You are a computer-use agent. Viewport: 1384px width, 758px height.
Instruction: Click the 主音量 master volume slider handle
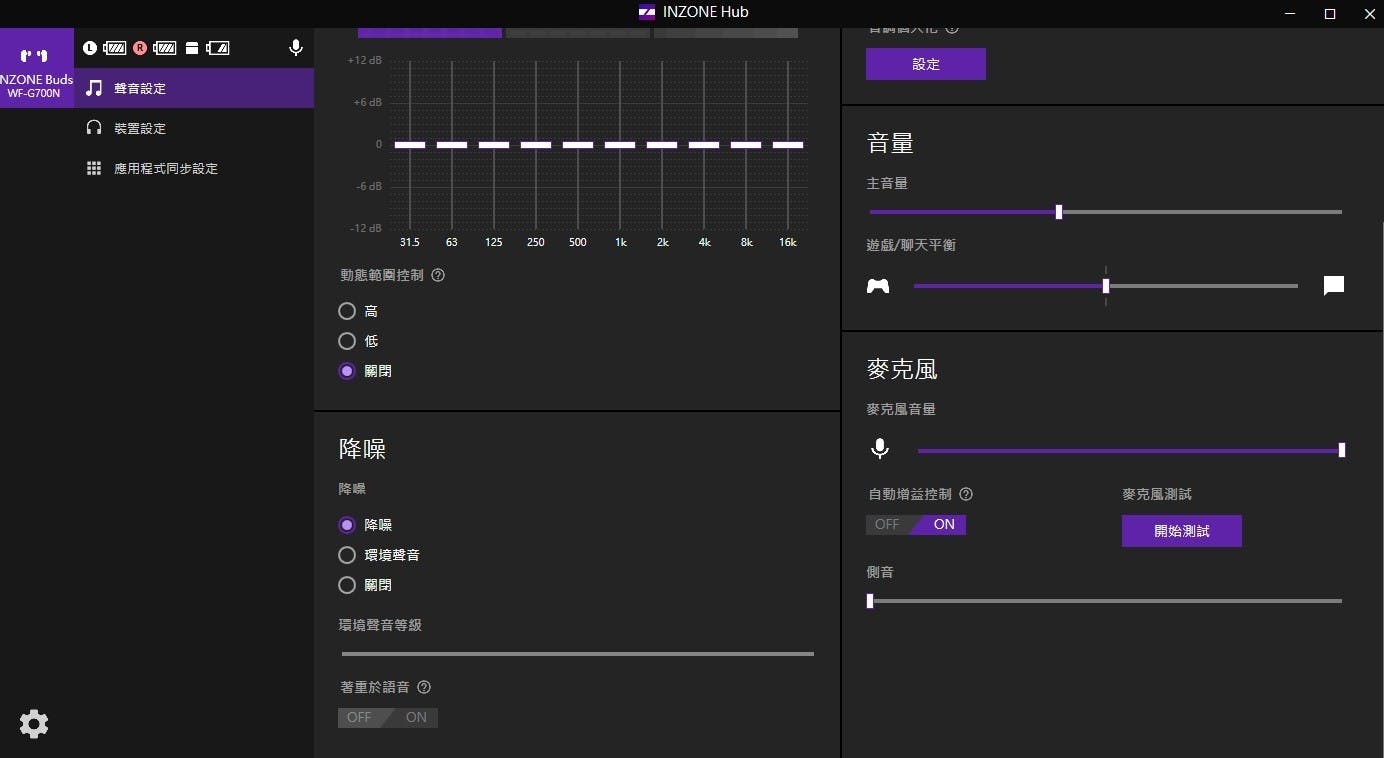coord(1059,212)
